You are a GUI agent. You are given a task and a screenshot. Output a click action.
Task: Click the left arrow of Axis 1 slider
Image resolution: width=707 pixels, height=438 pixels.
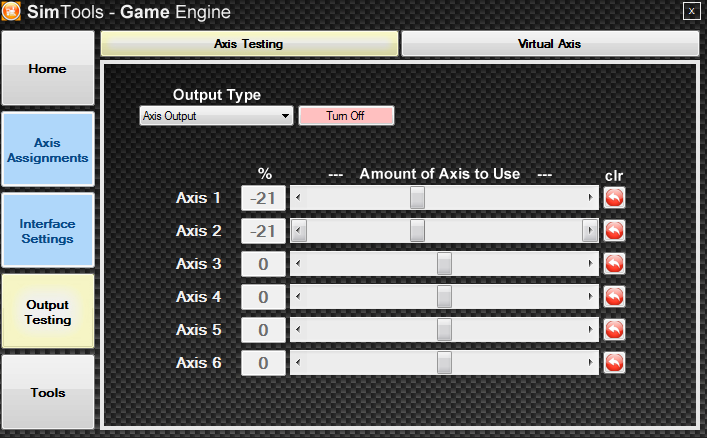point(298,198)
